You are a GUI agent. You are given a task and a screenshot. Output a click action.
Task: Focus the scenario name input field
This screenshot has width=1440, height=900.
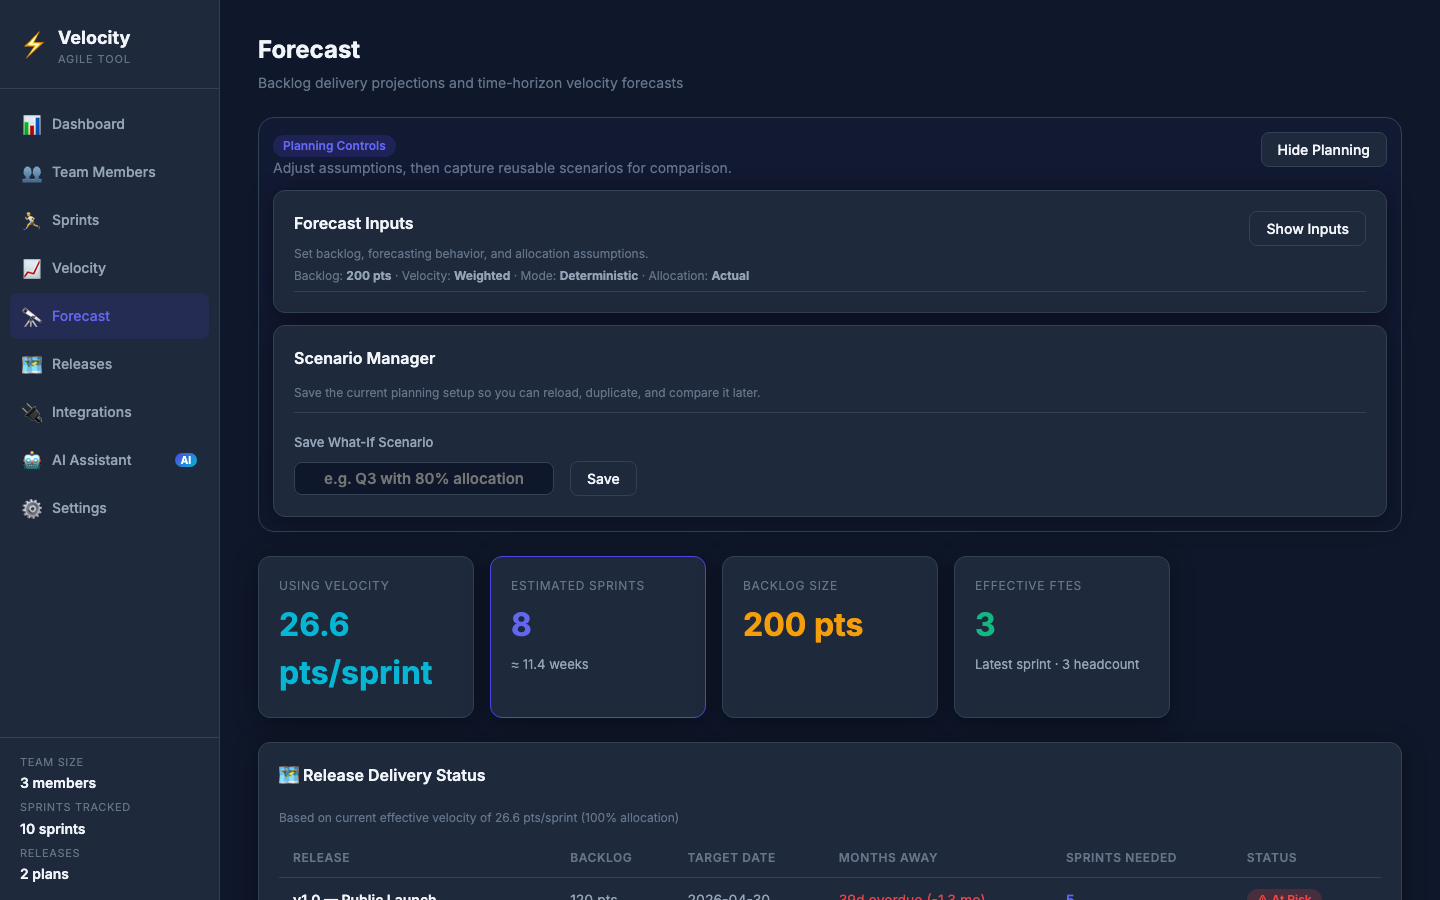(424, 479)
